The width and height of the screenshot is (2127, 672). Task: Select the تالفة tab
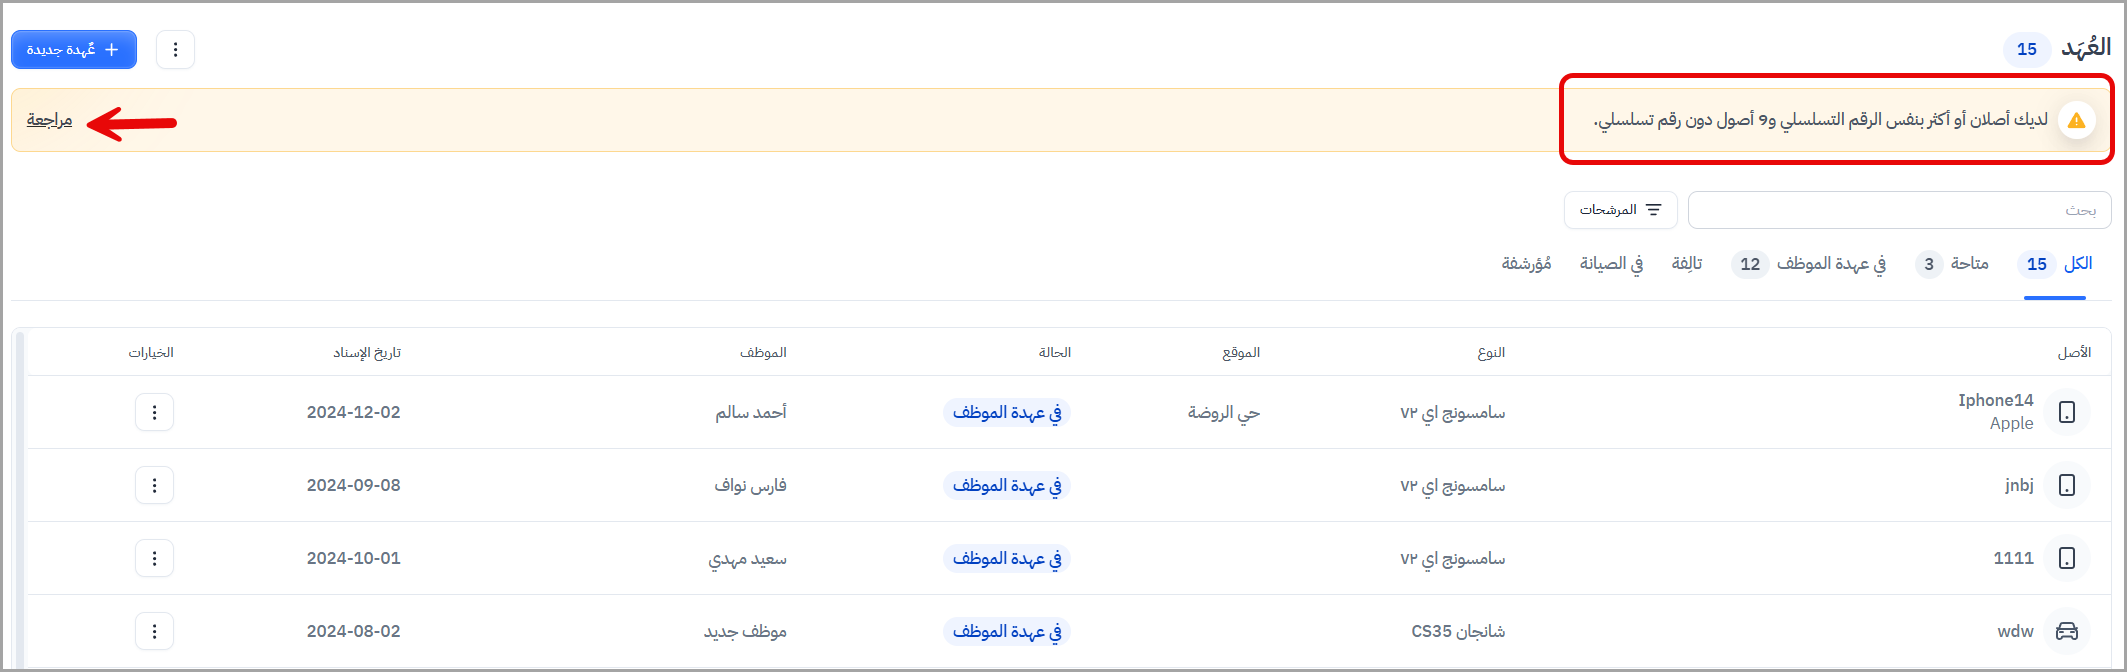click(1687, 264)
